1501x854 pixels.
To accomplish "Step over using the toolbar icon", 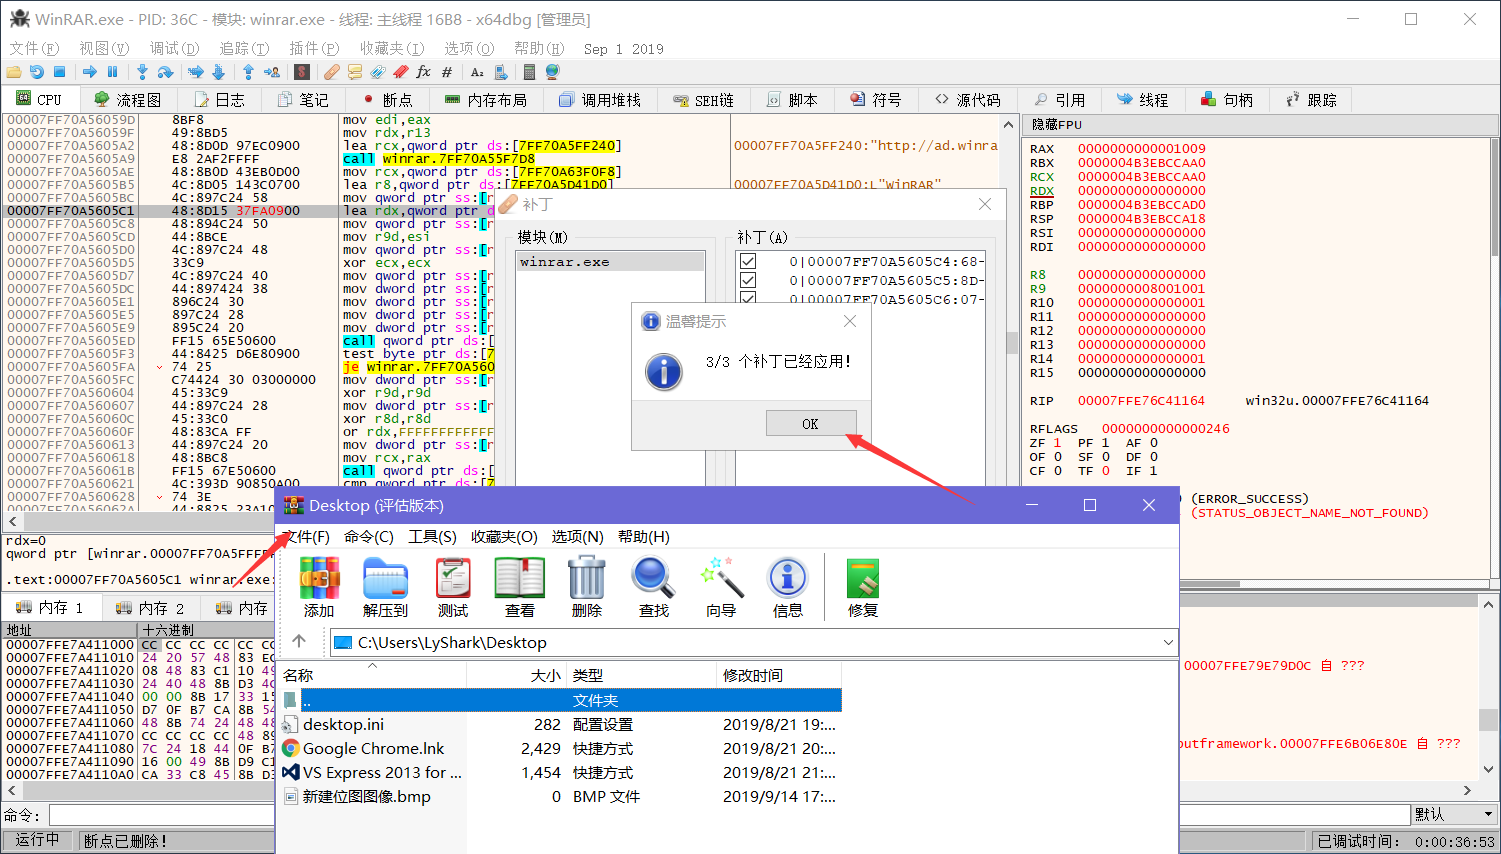I will point(165,72).
